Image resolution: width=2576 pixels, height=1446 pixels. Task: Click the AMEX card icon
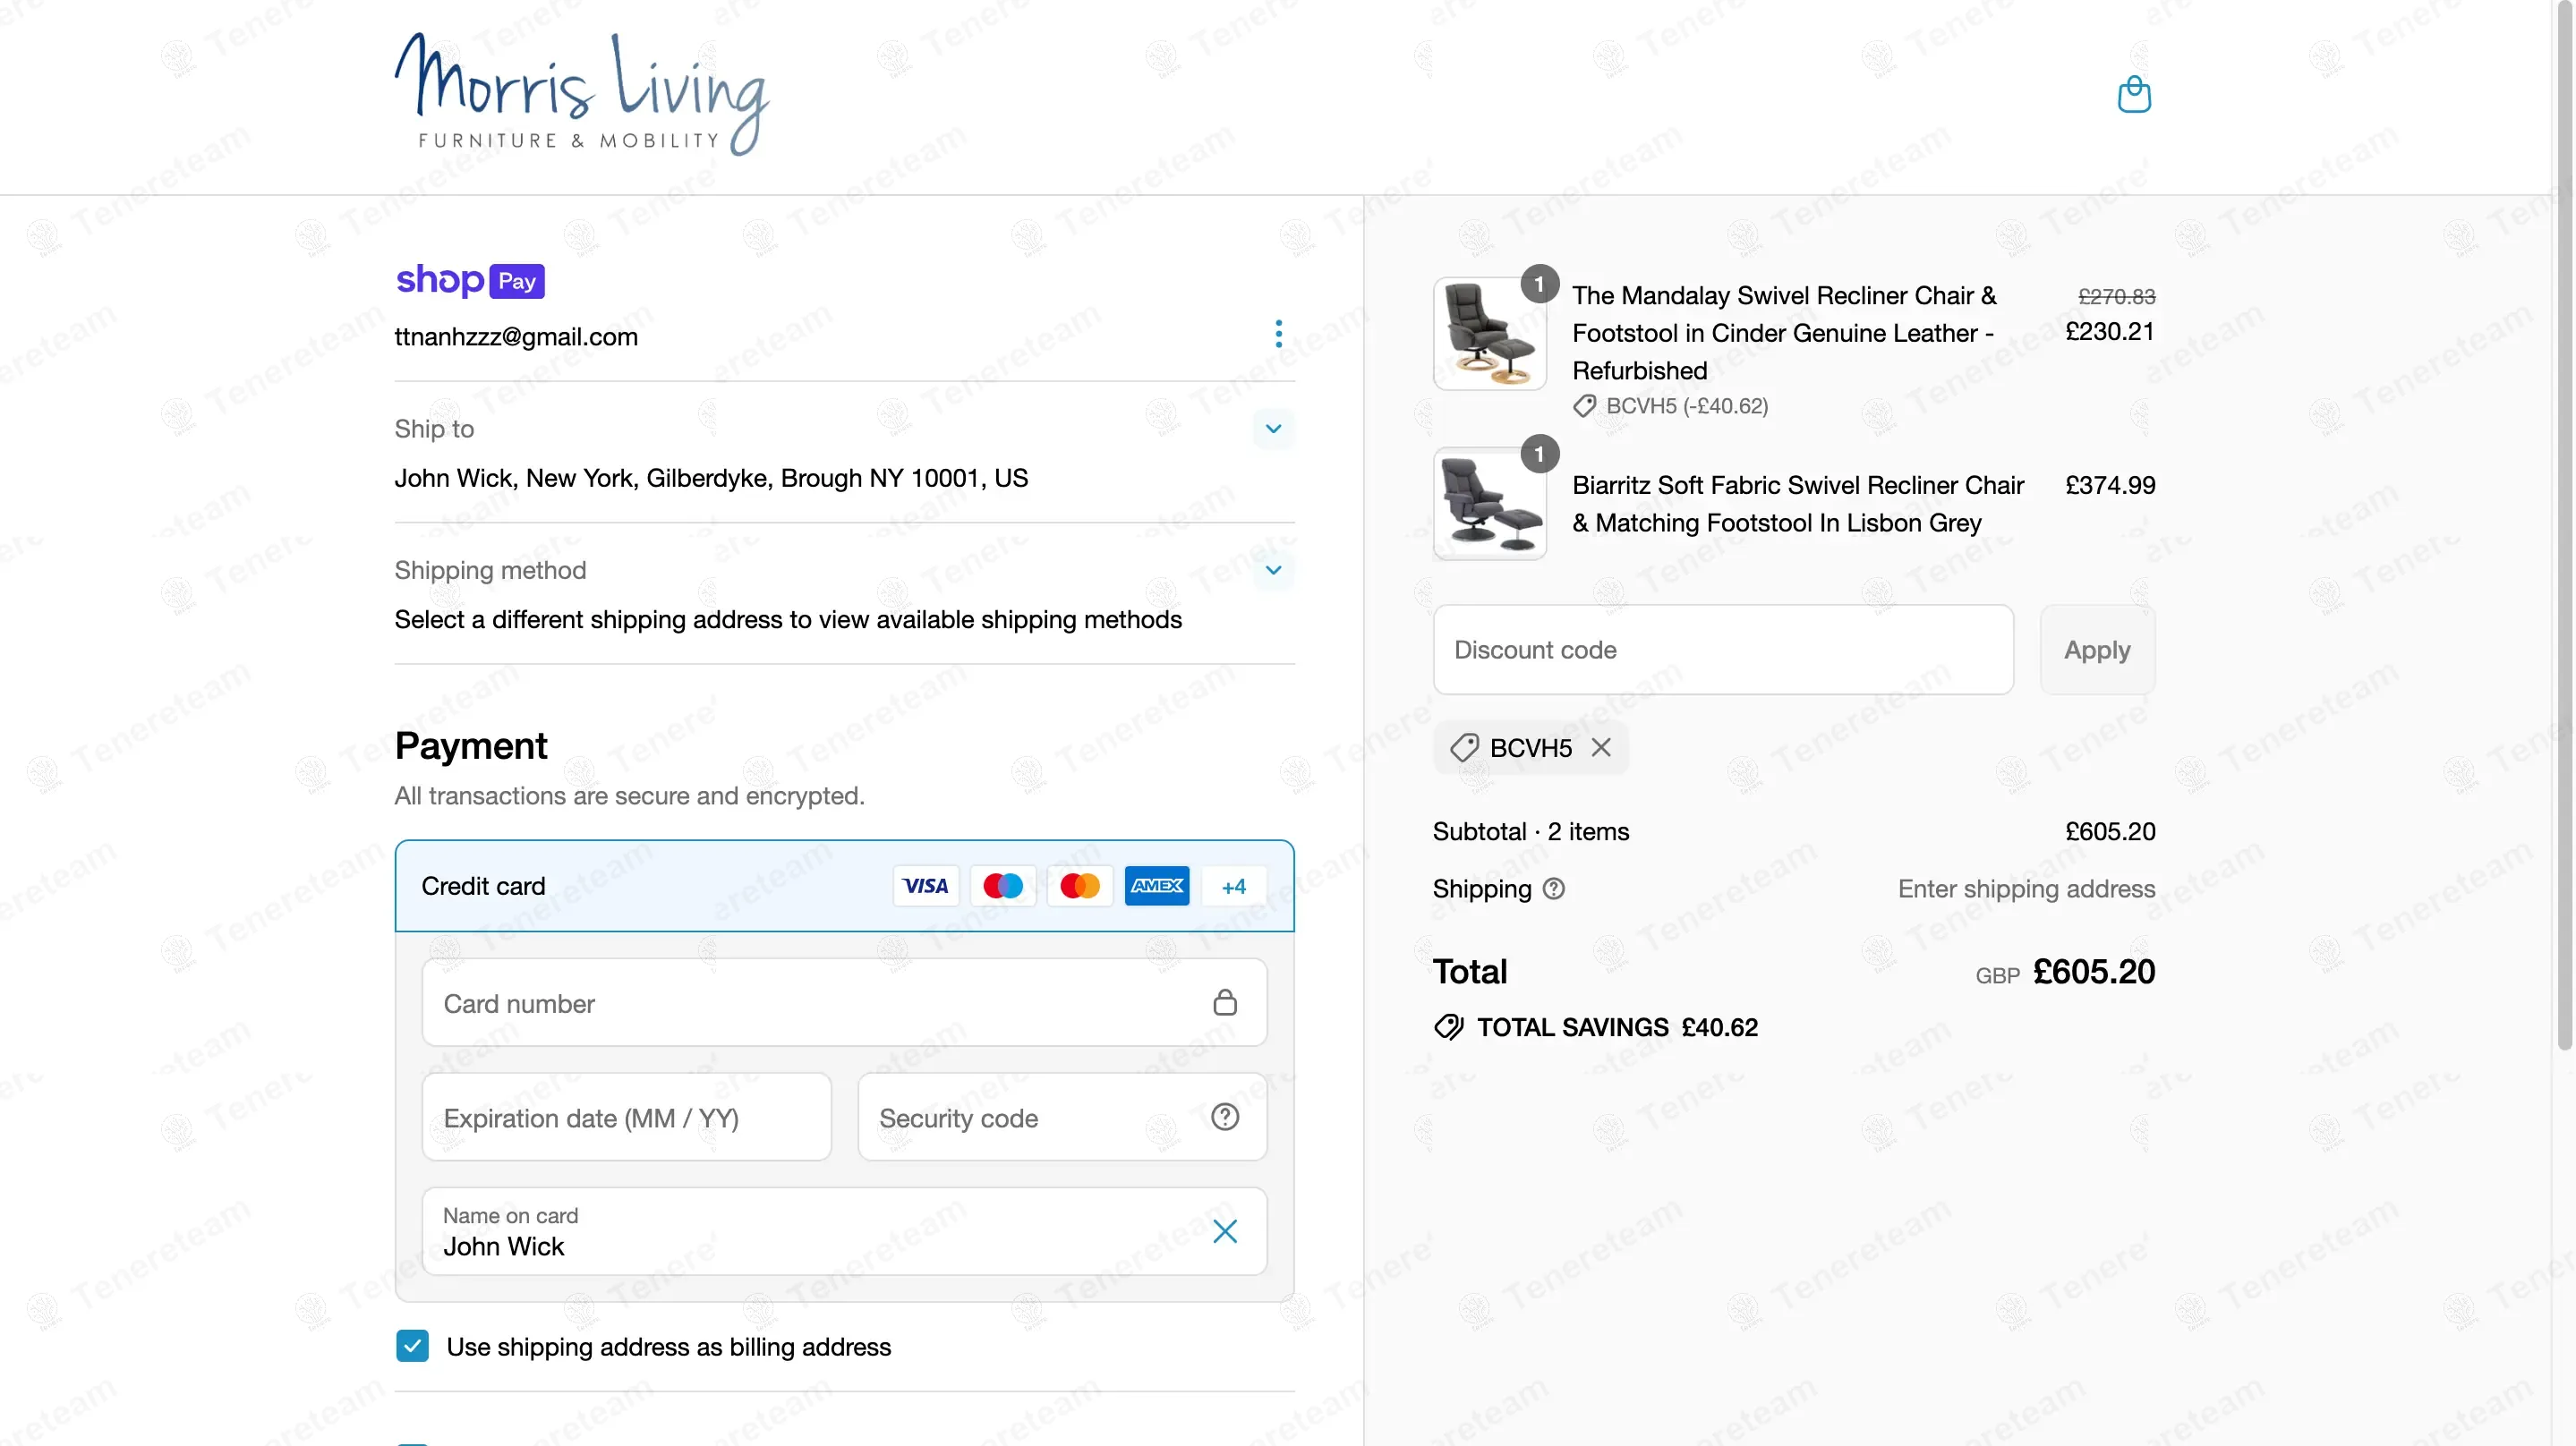coord(1156,886)
